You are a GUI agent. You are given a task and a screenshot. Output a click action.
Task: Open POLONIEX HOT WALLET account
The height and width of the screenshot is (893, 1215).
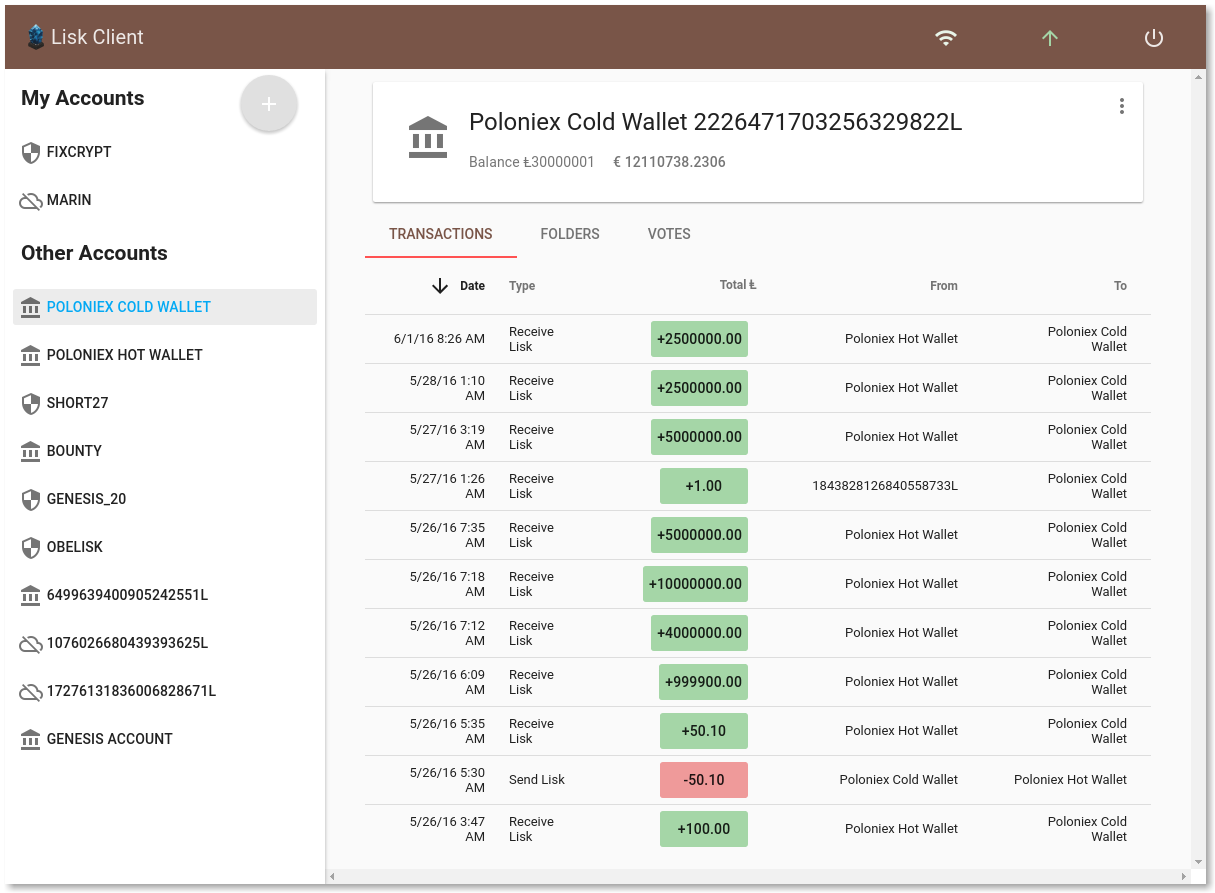click(165, 355)
